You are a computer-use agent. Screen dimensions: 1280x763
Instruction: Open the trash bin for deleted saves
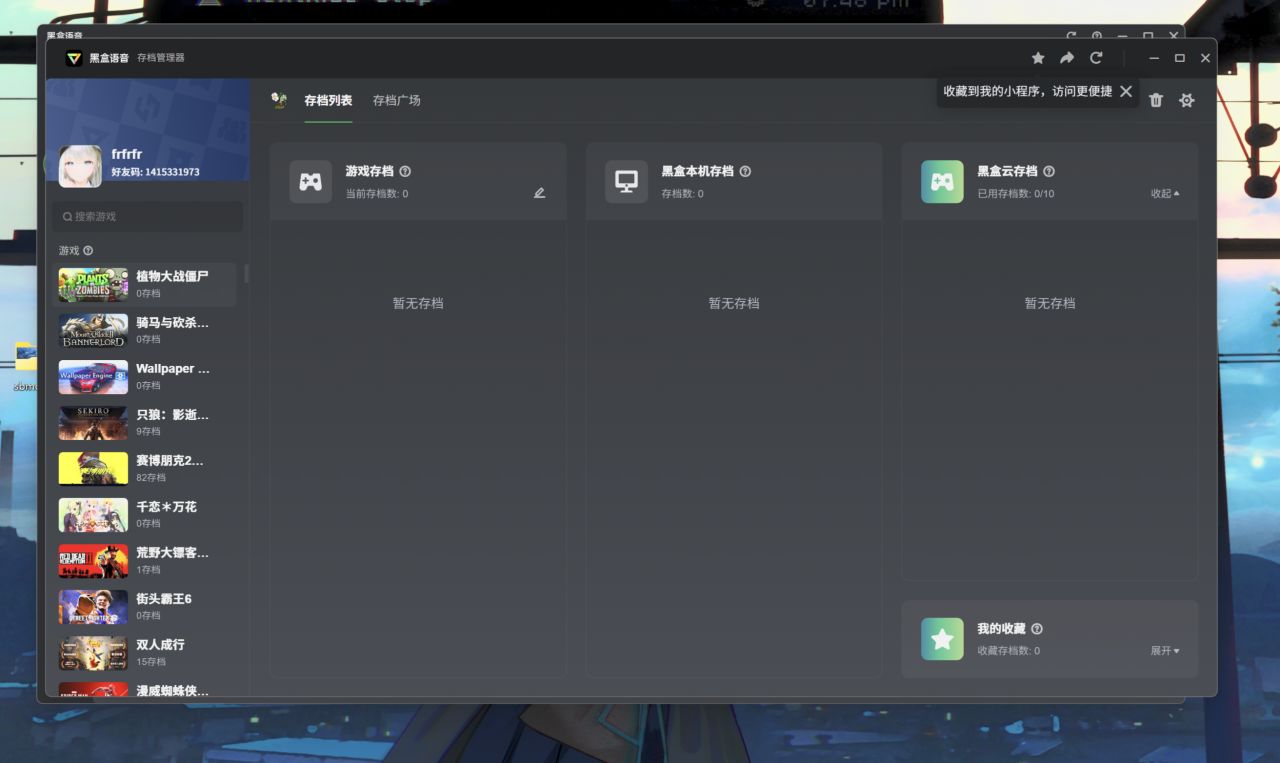tap(1156, 100)
